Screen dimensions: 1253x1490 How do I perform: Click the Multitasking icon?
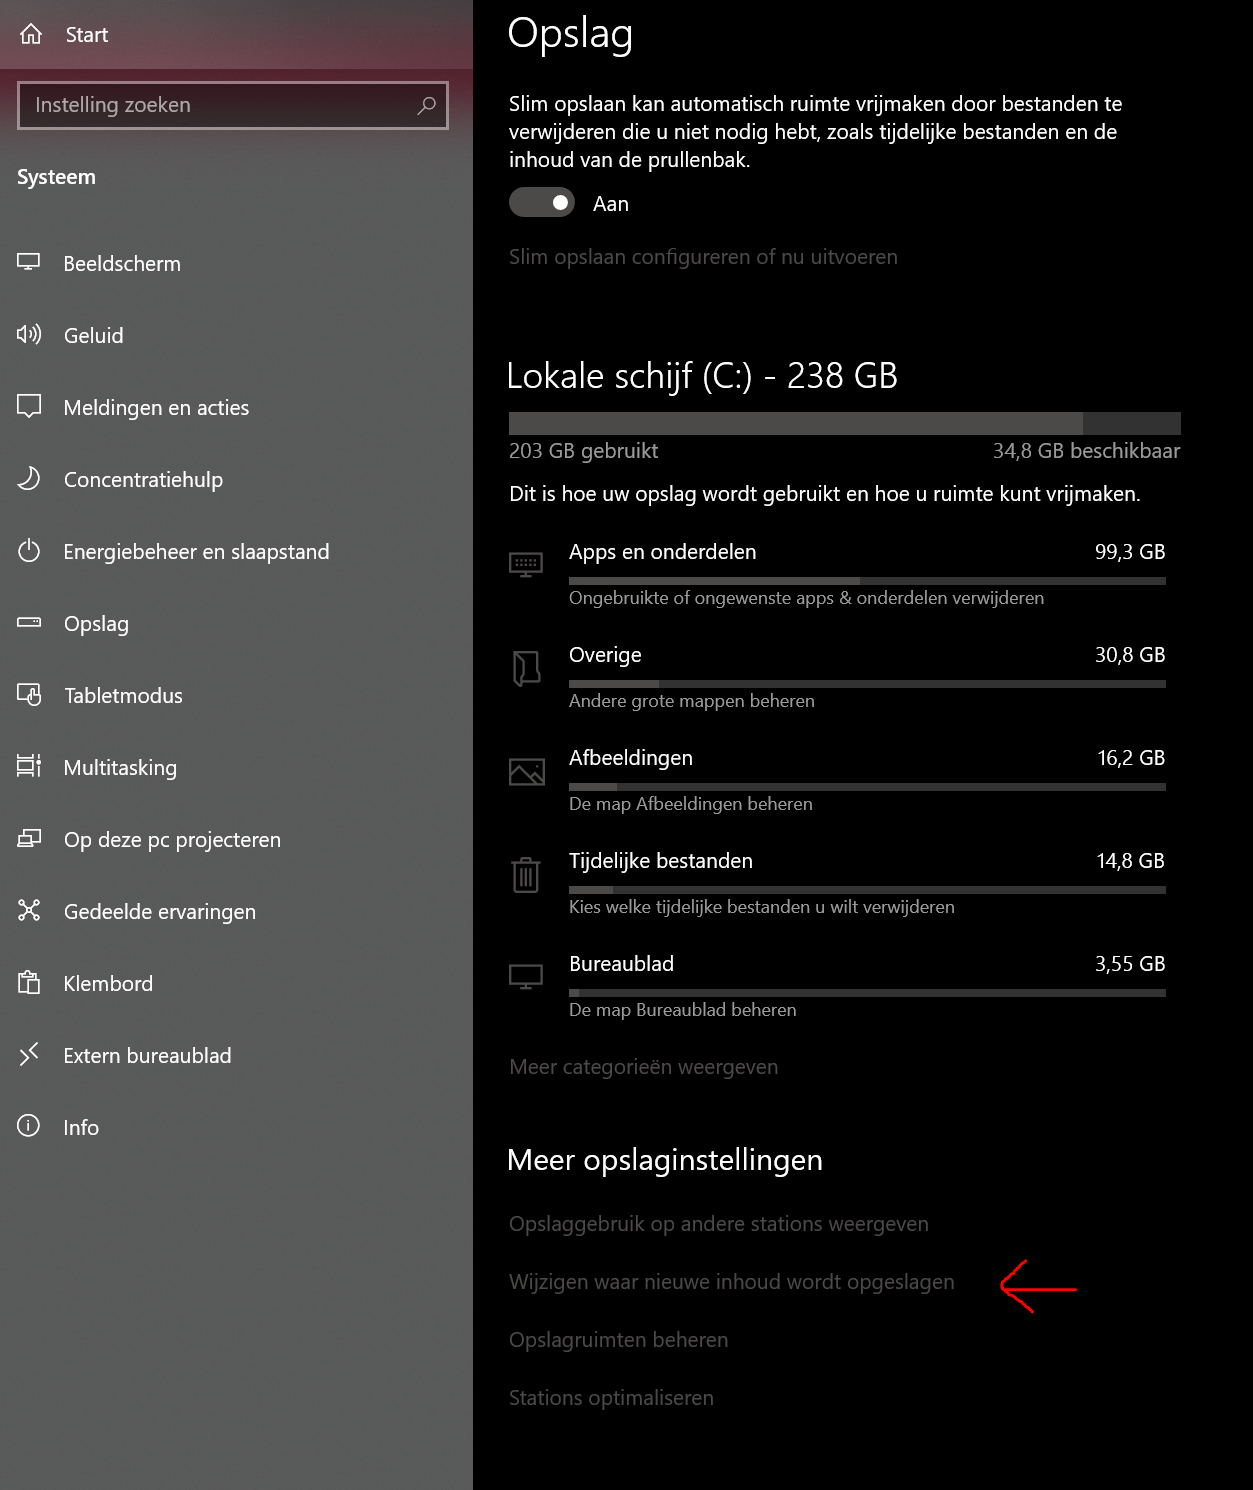(x=29, y=766)
